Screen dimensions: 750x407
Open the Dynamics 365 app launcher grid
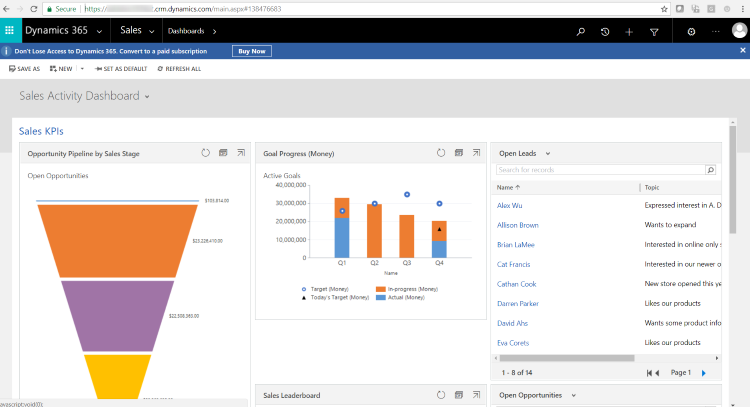click(x=10, y=31)
